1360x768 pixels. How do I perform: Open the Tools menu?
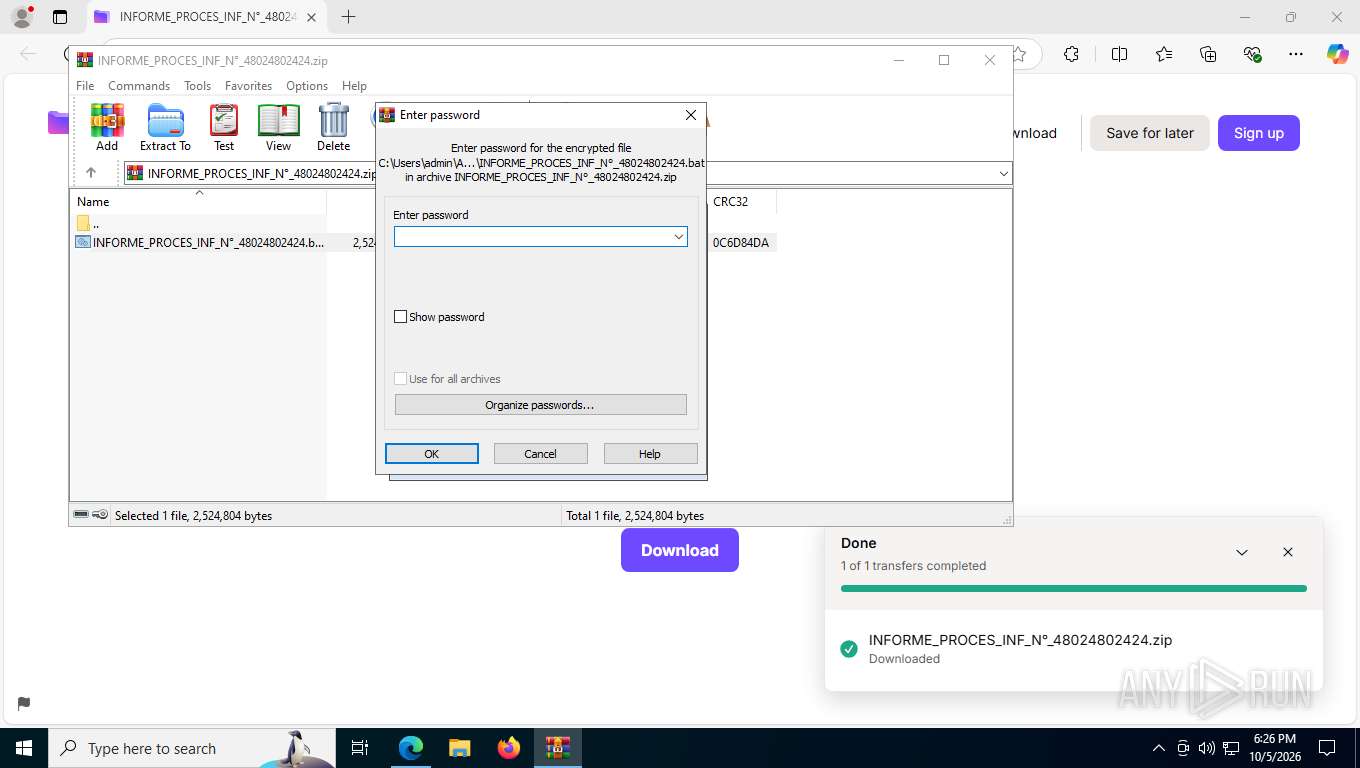(x=197, y=86)
